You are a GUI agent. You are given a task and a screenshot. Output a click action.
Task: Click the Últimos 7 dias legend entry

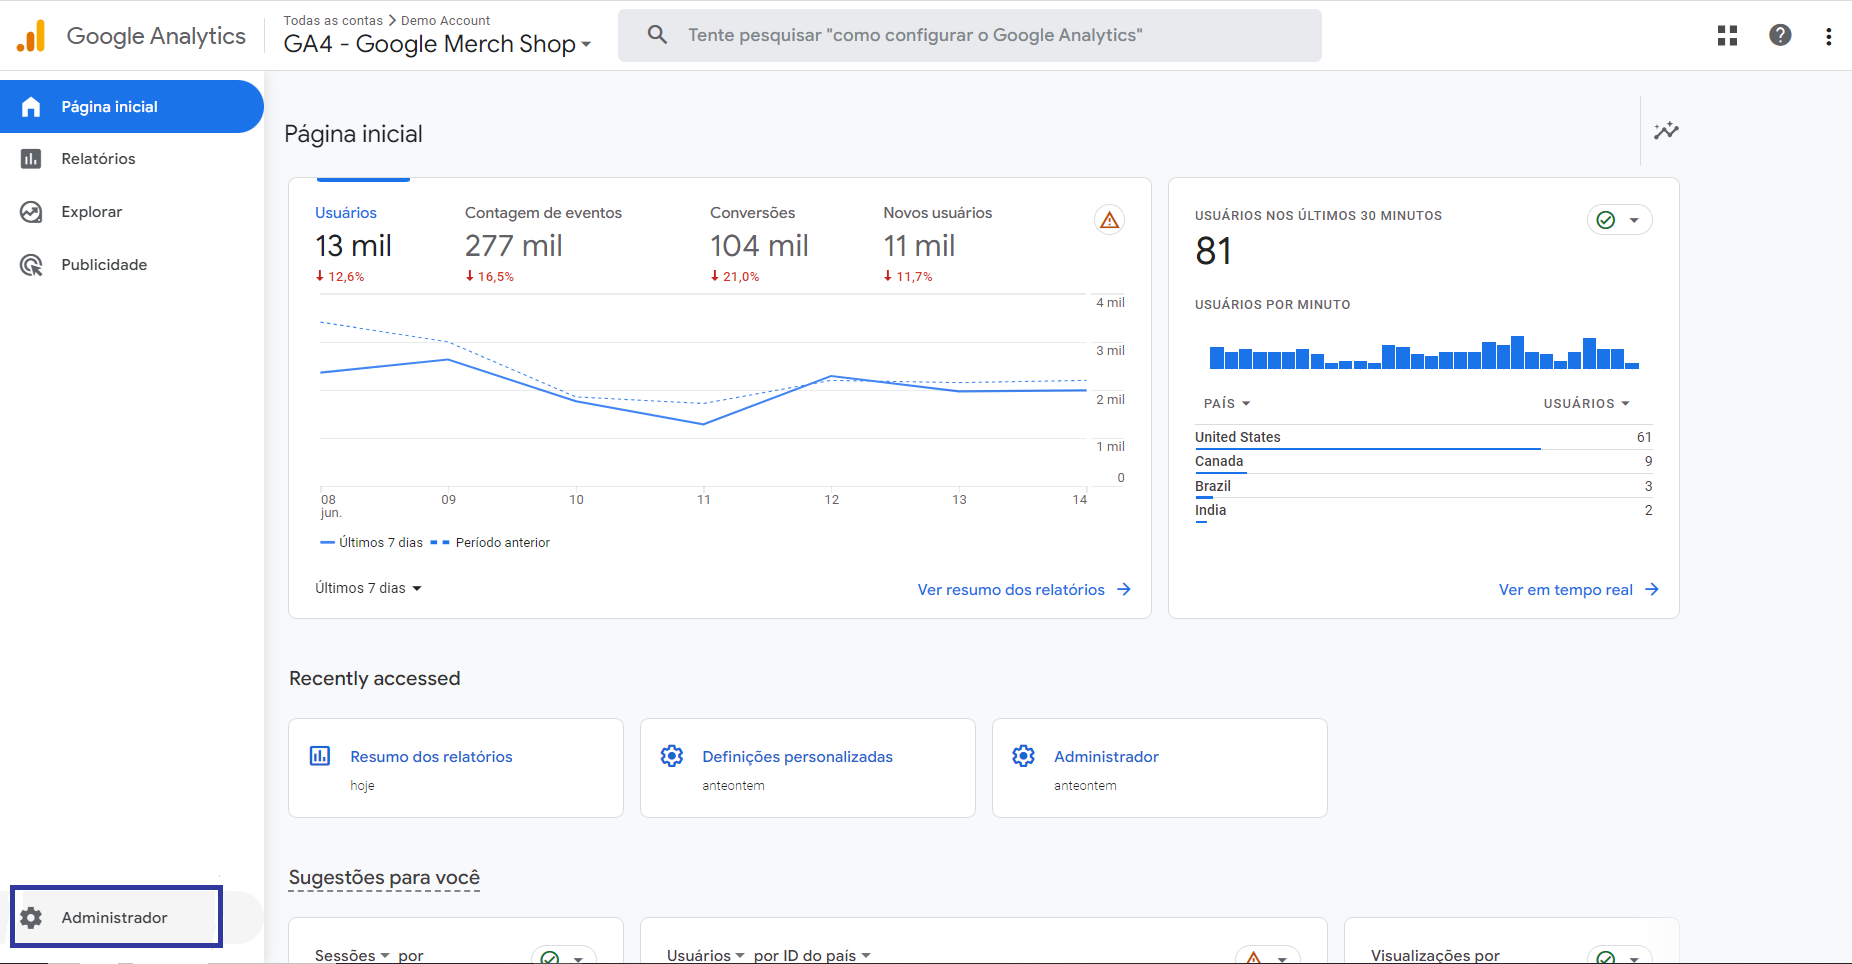point(371,542)
